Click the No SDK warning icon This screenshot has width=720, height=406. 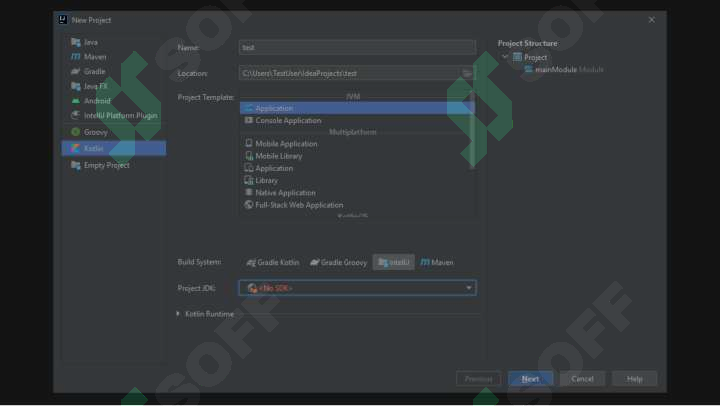coord(252,288)
